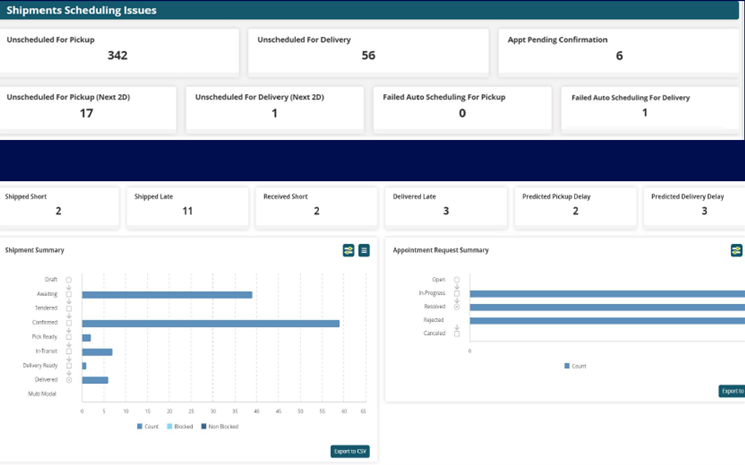Click the Tendered status square marker
The width and height of the screenshot is (745, 465).
click(x=69, y=309)
